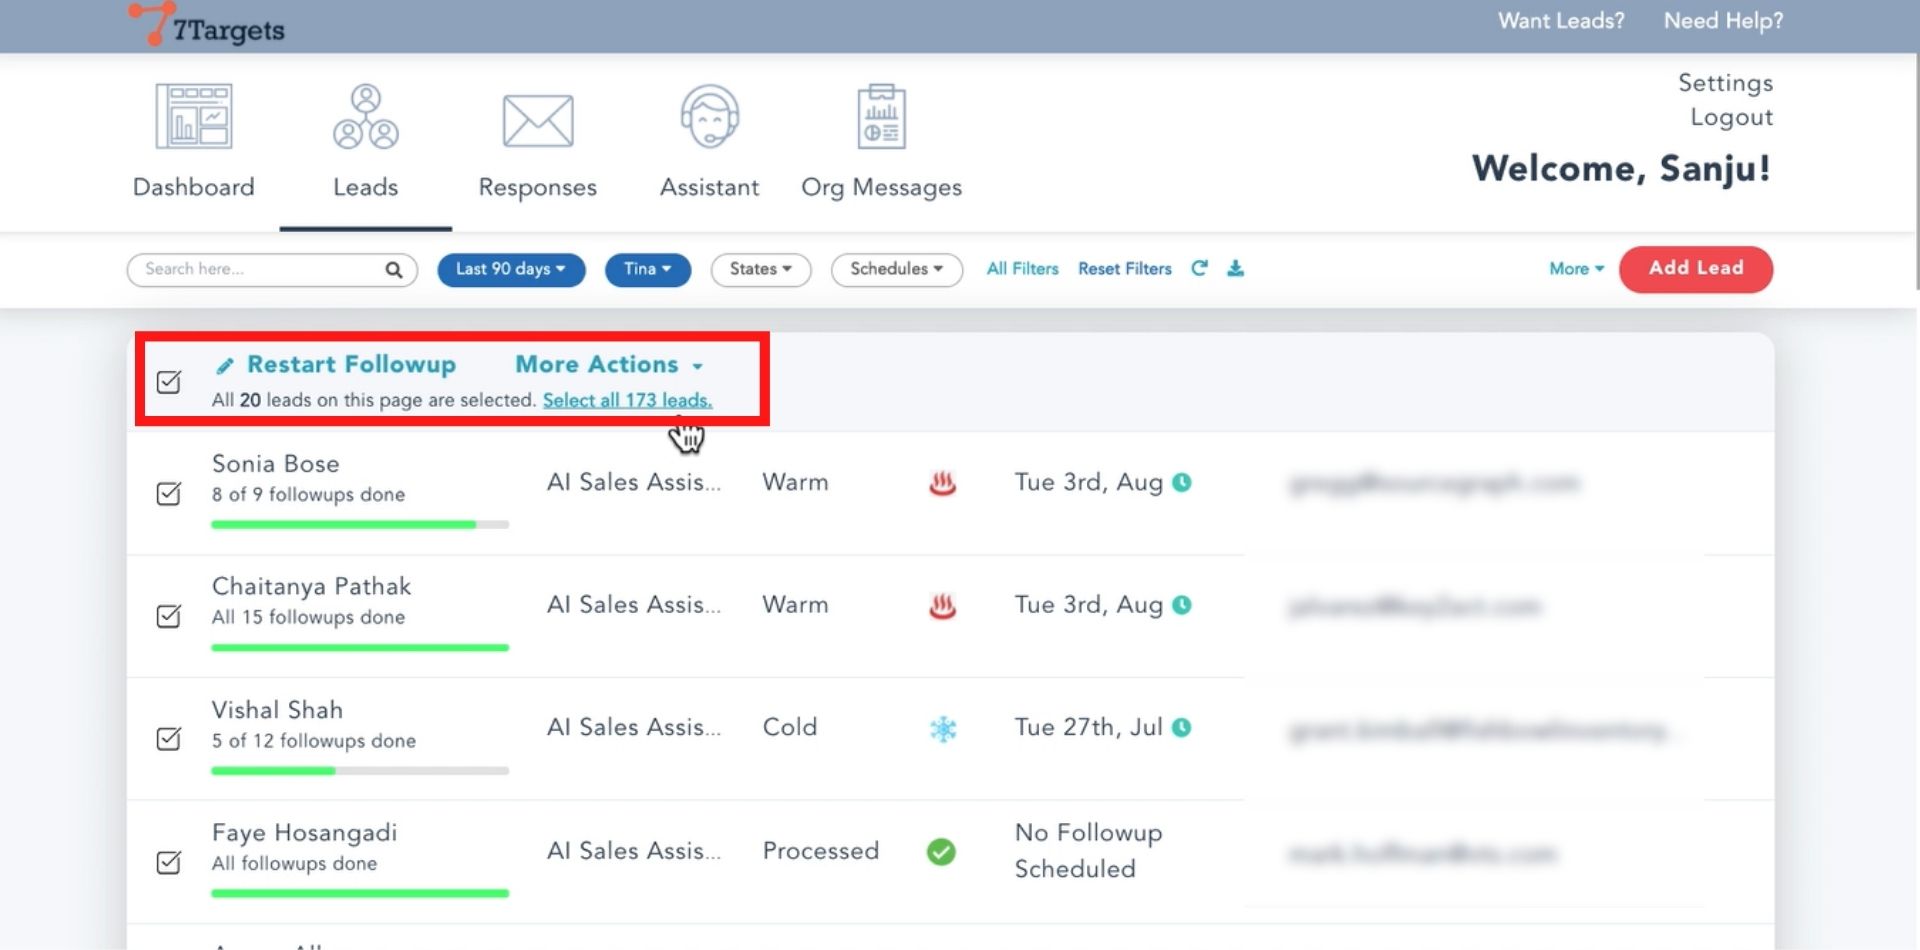This screenshot has height=950, width=1920.
Task: Uncheck Sonia Bose's checkbox
Action: click(169, 494)
